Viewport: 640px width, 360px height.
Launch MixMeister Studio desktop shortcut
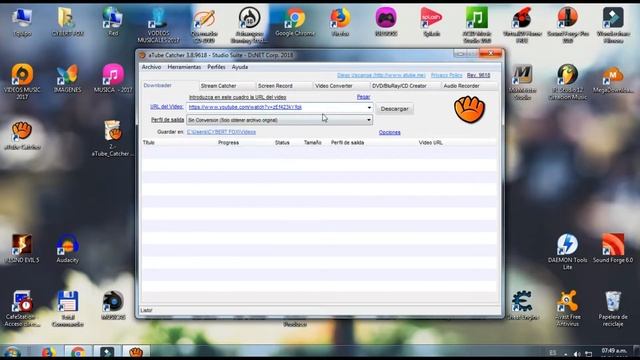pyautogui.click(x=522, y=82)
